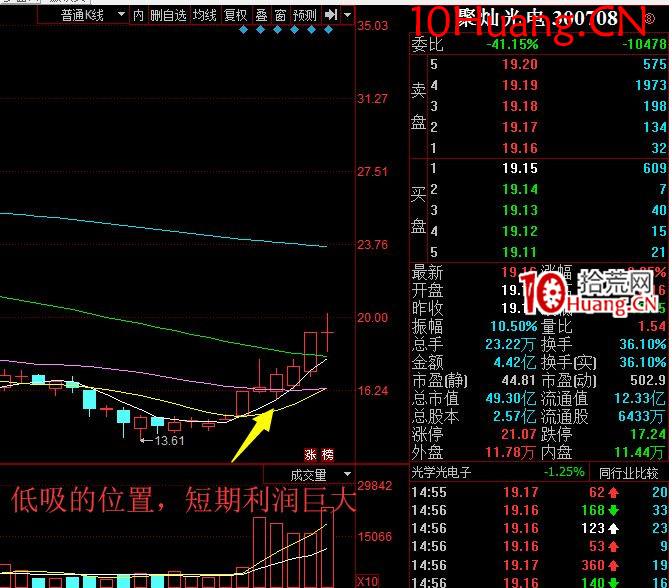669x588 pixels.
Task: Select the sell level 3 price 19.18
Action: [x=520, y=106]
